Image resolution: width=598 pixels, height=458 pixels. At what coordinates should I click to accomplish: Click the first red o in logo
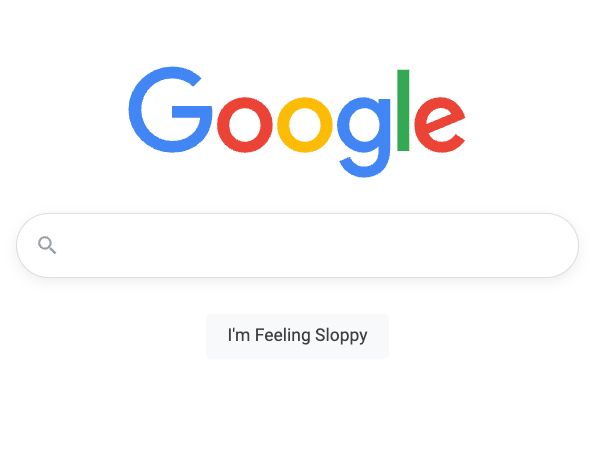[x=245, y=125]
